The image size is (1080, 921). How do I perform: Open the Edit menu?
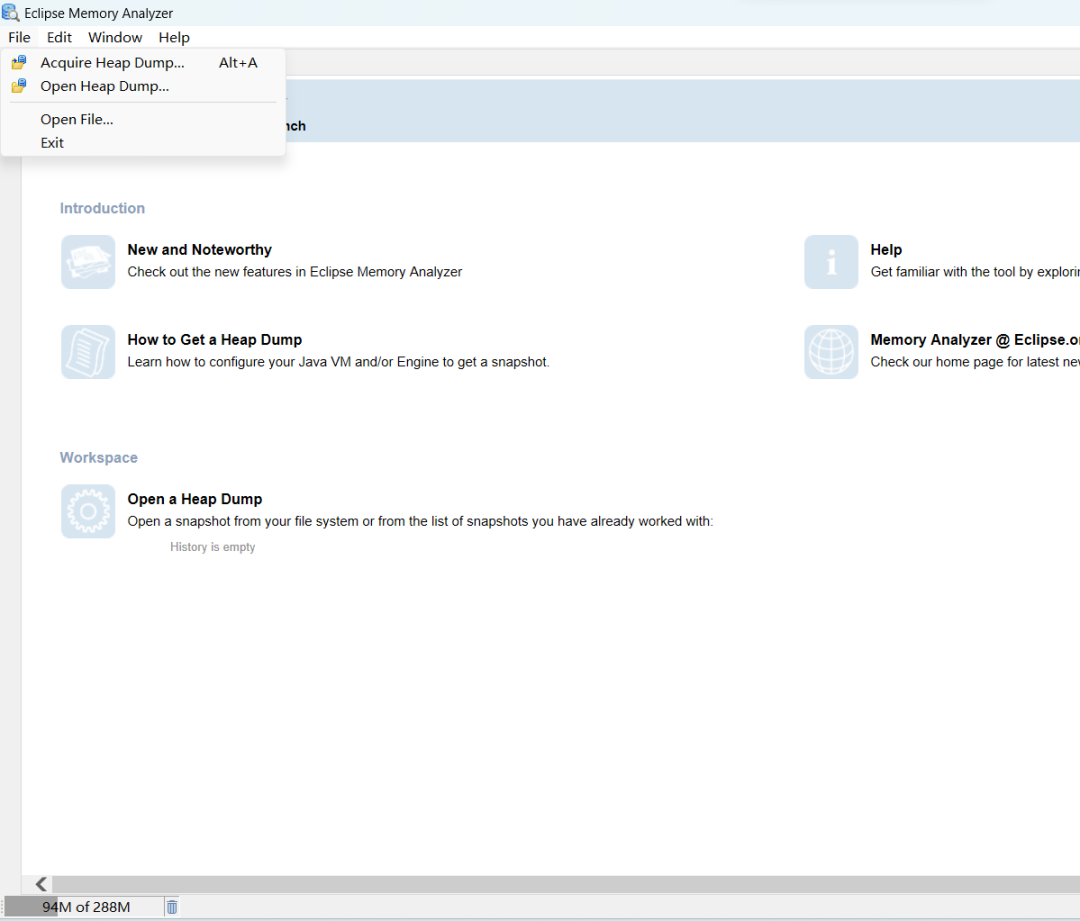coord(59,37)
